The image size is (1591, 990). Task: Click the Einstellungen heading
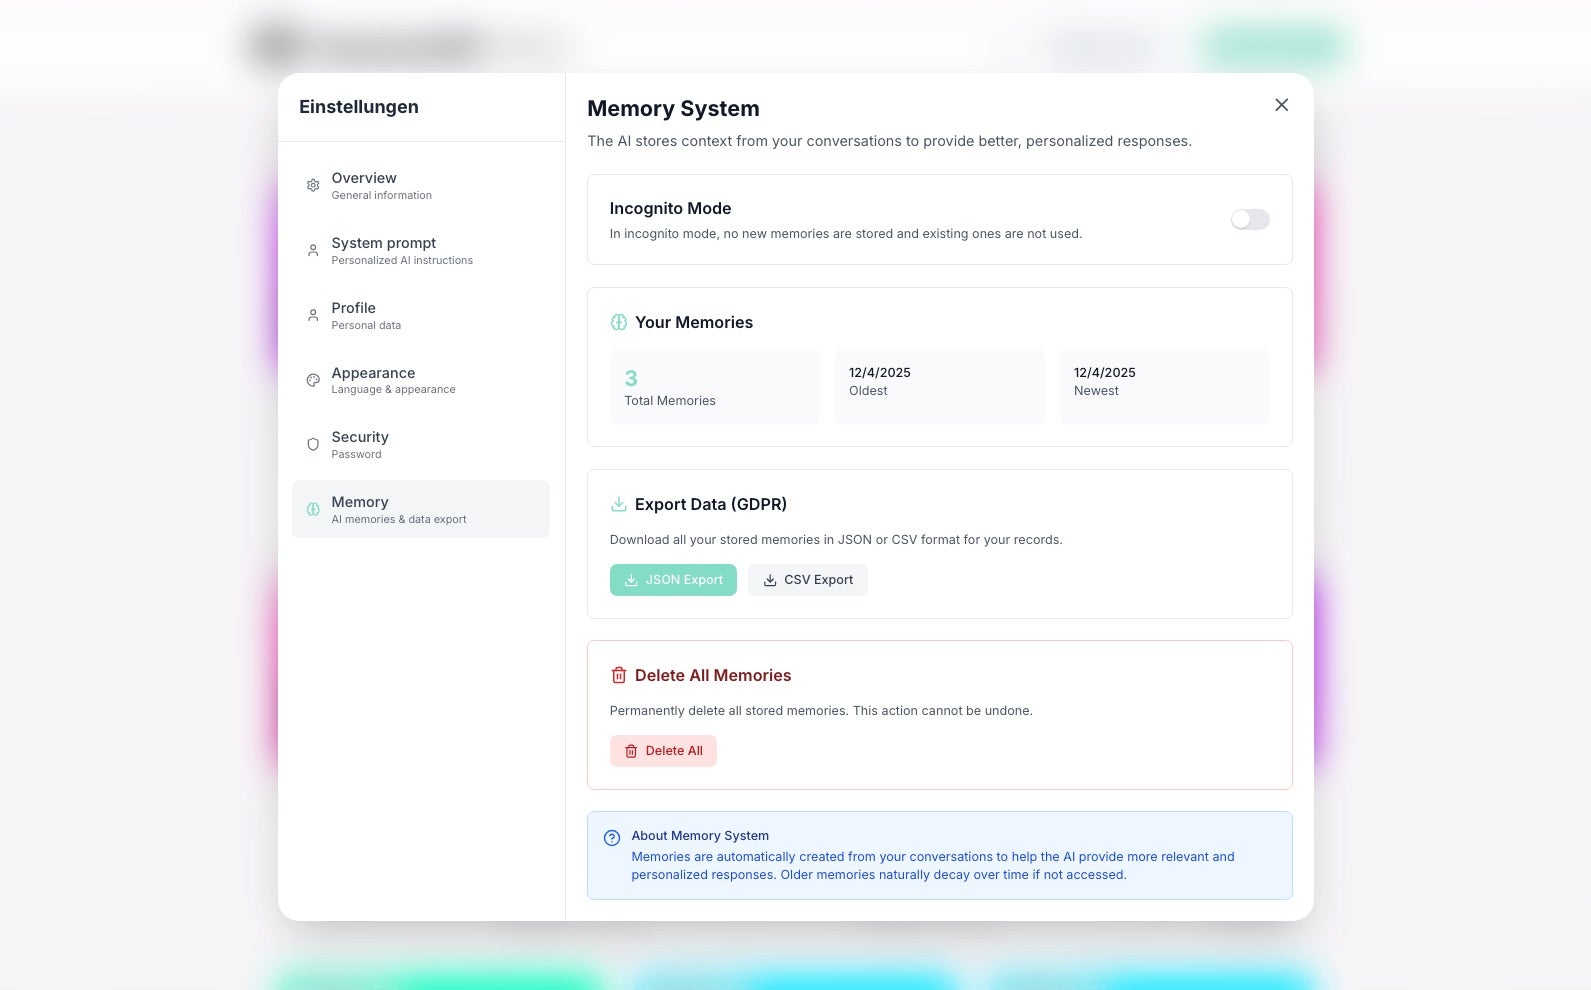pos(359,107)
